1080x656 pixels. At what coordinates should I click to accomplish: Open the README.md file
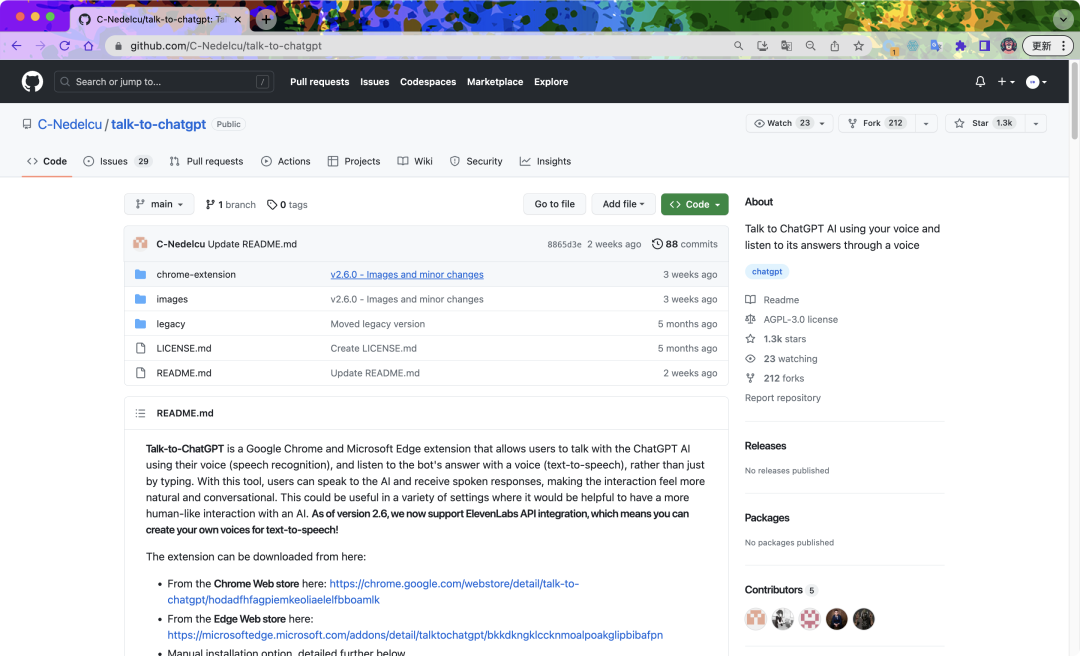(184, 373)
